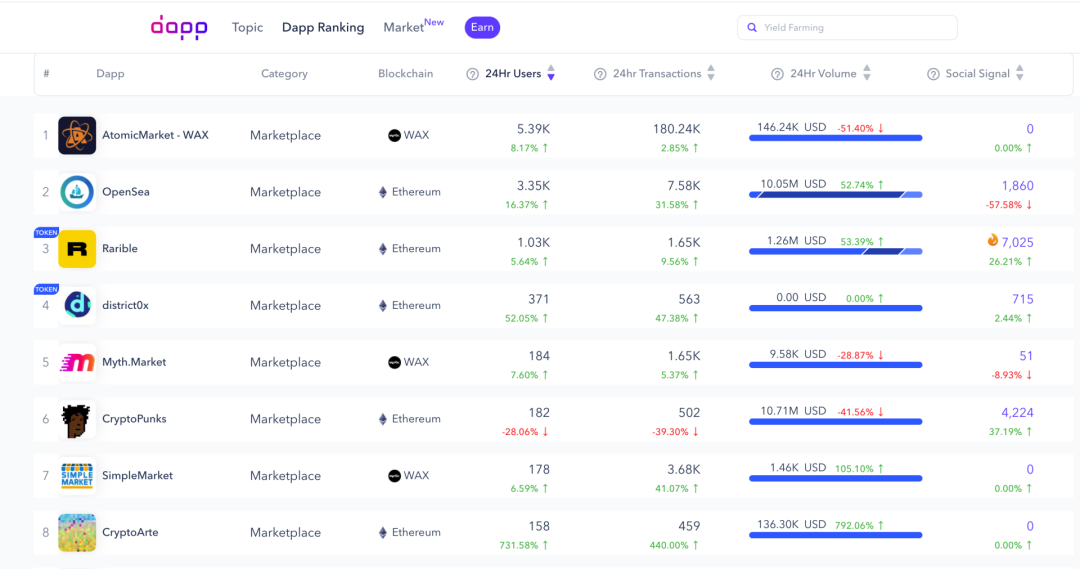Click the Blockchain column header
This screenshot has width=1080, height=569.
[x=406, y=74]
